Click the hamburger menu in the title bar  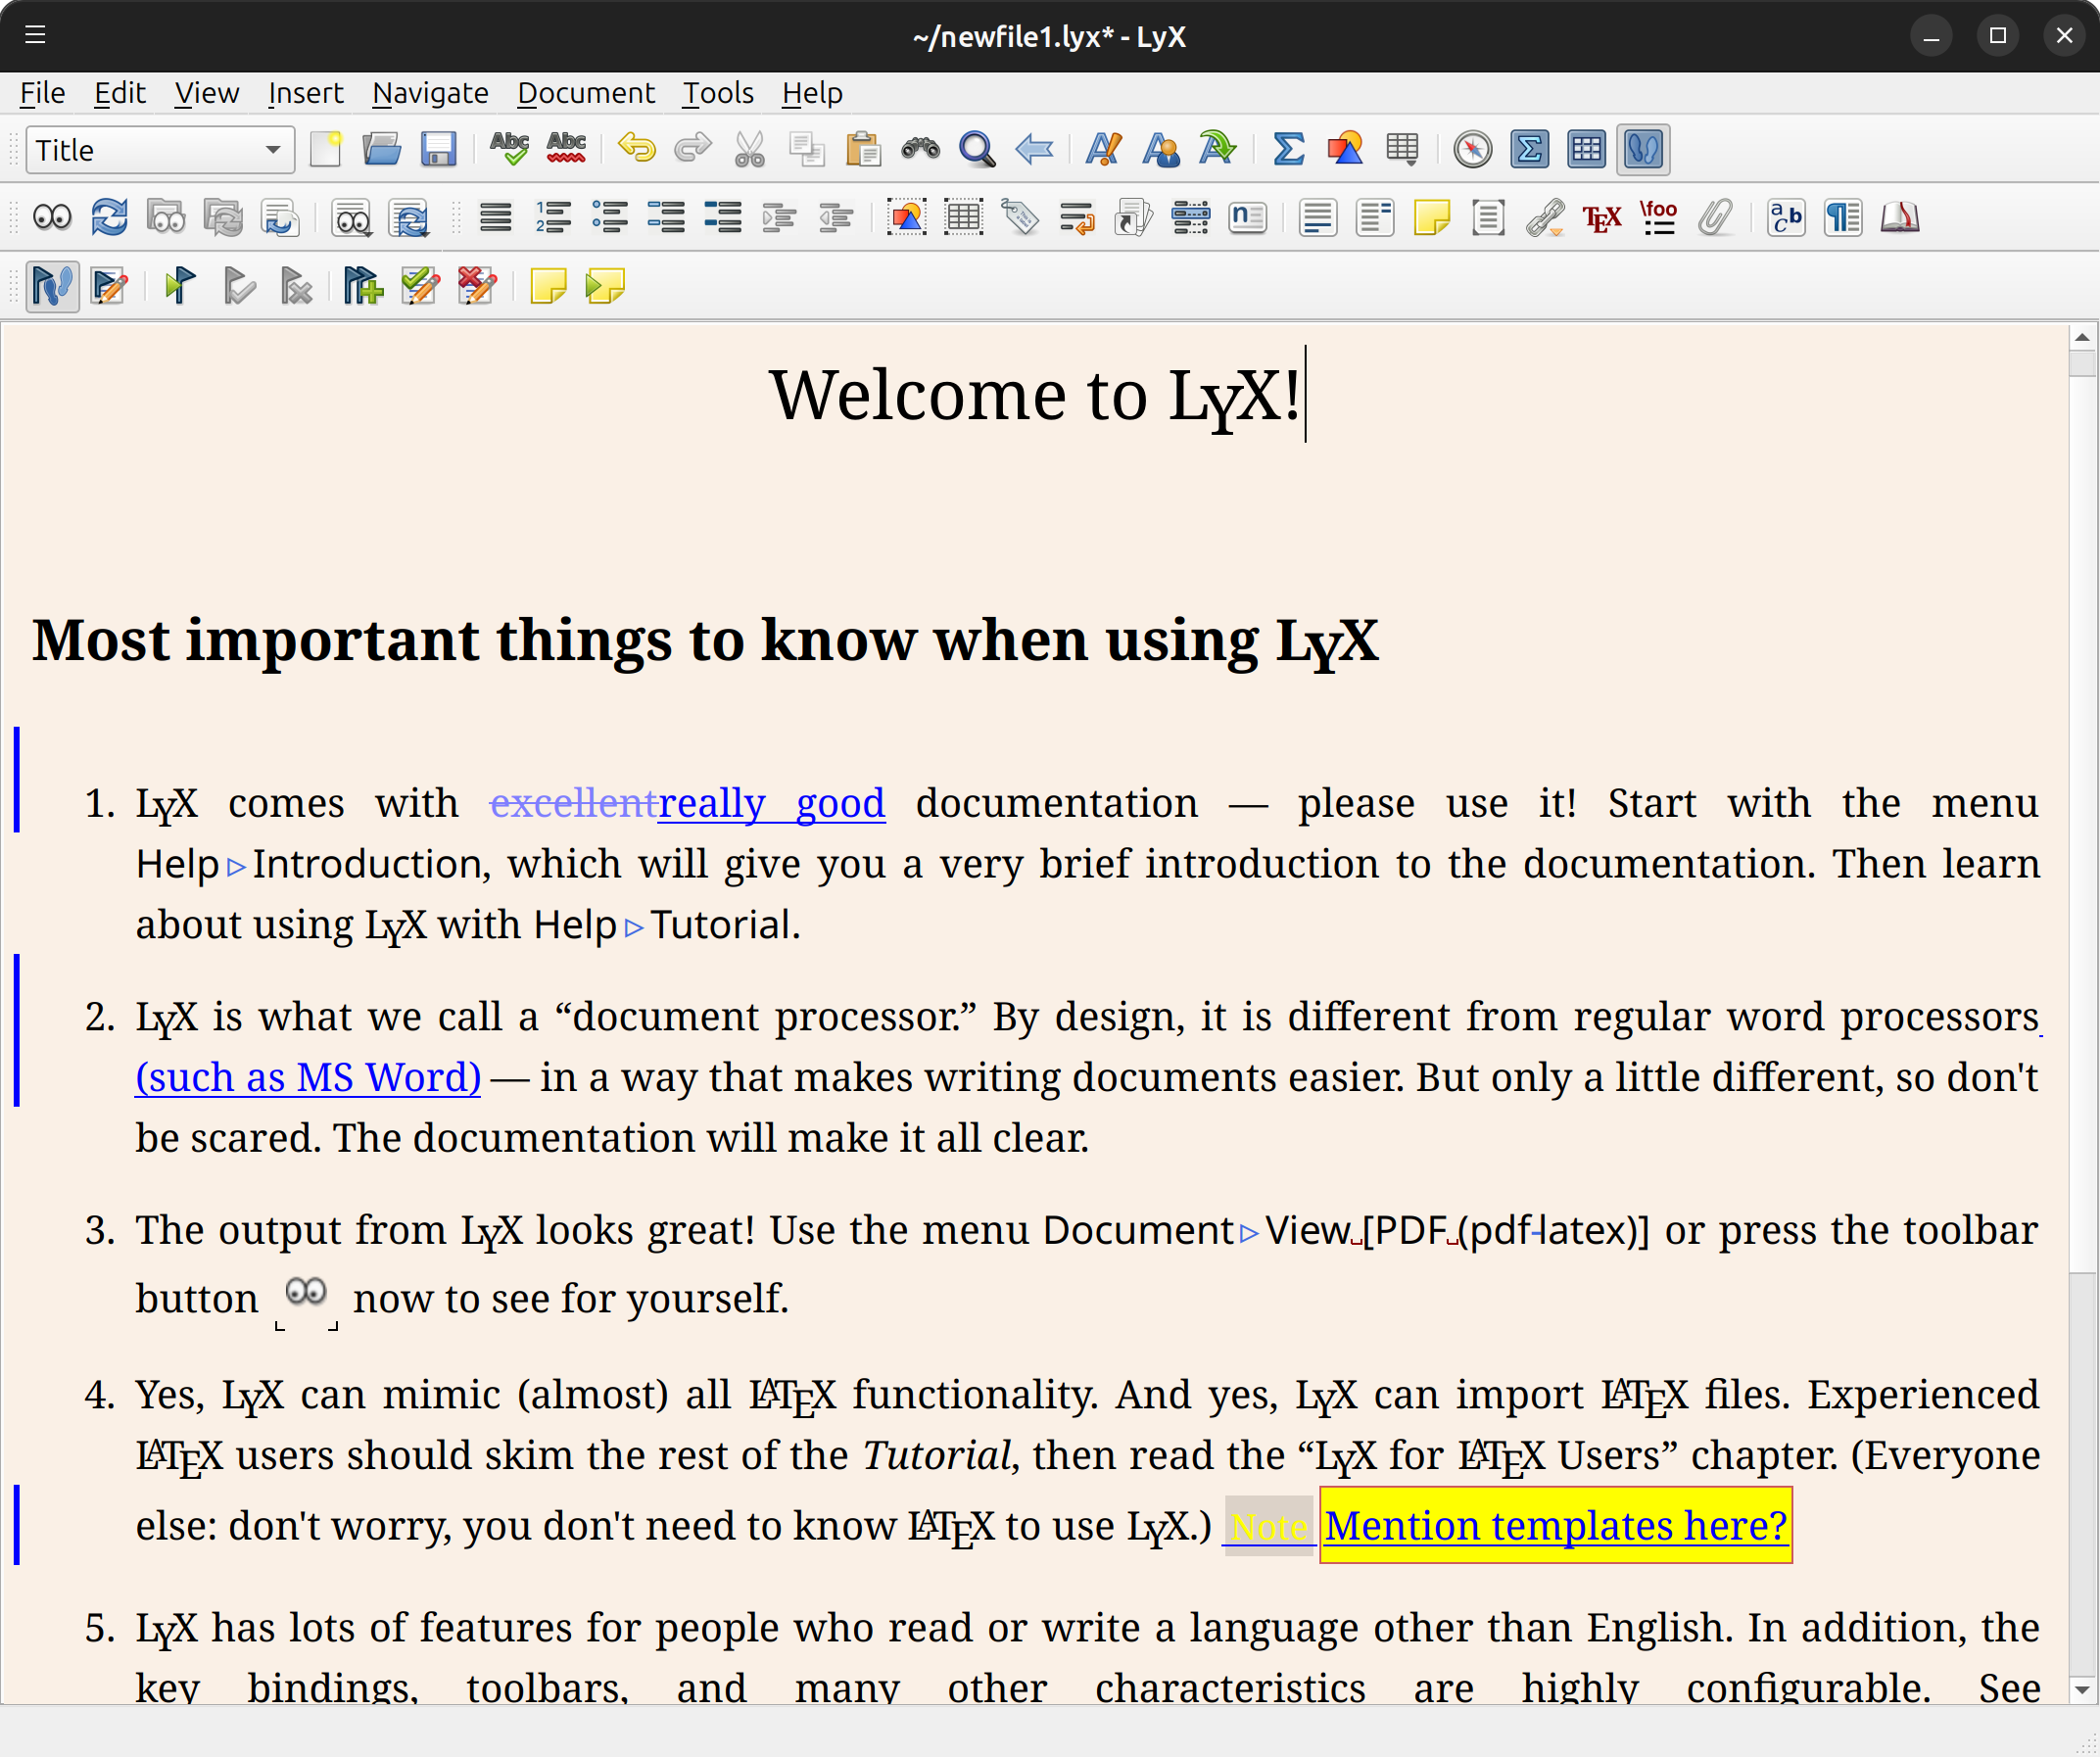(x=35, y=36)
